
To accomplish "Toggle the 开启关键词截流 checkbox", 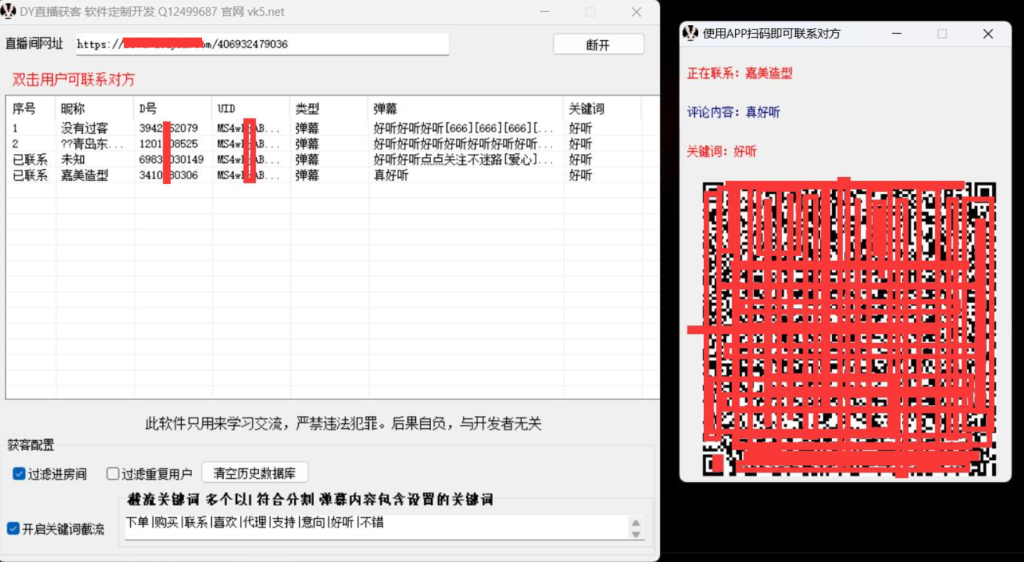I will tap(13, 528).
